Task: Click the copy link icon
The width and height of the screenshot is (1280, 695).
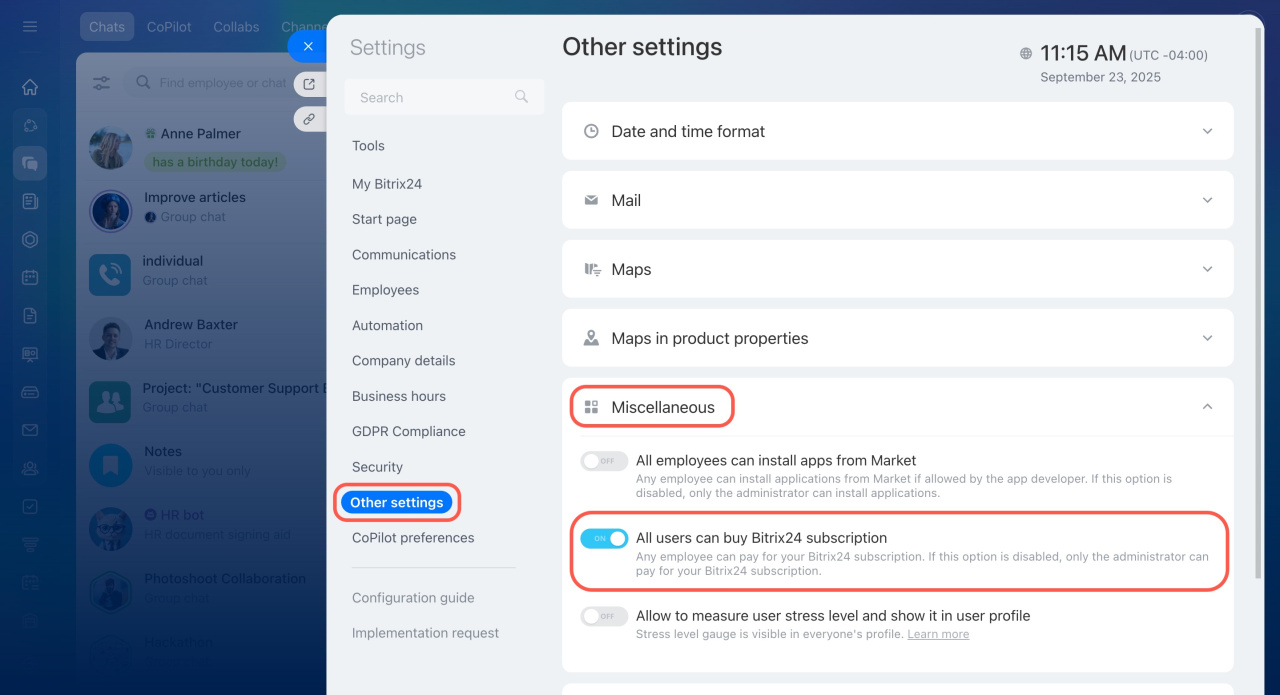Action: pos(310,119)
